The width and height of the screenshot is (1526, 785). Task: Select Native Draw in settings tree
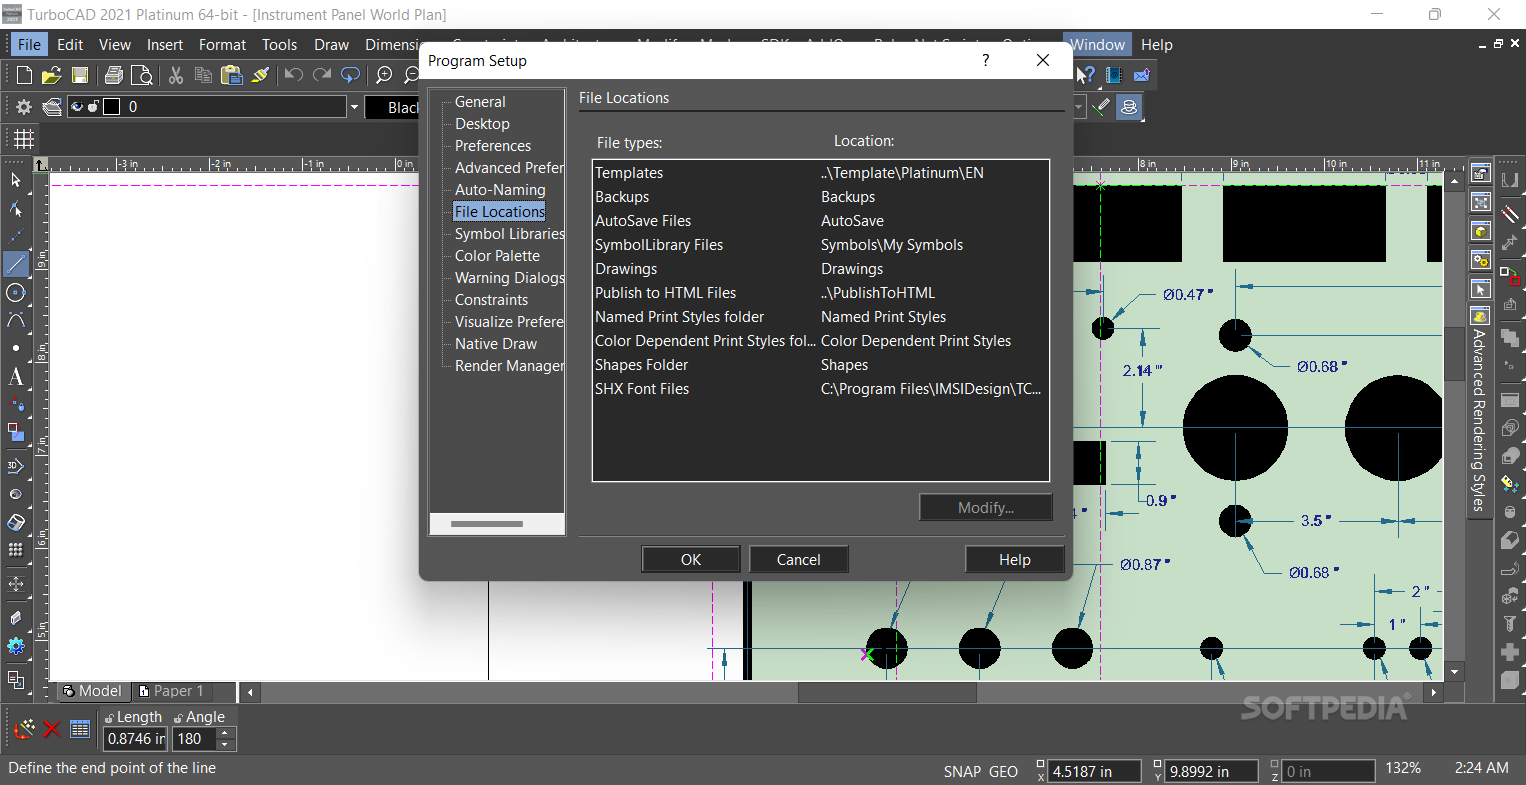496,344
